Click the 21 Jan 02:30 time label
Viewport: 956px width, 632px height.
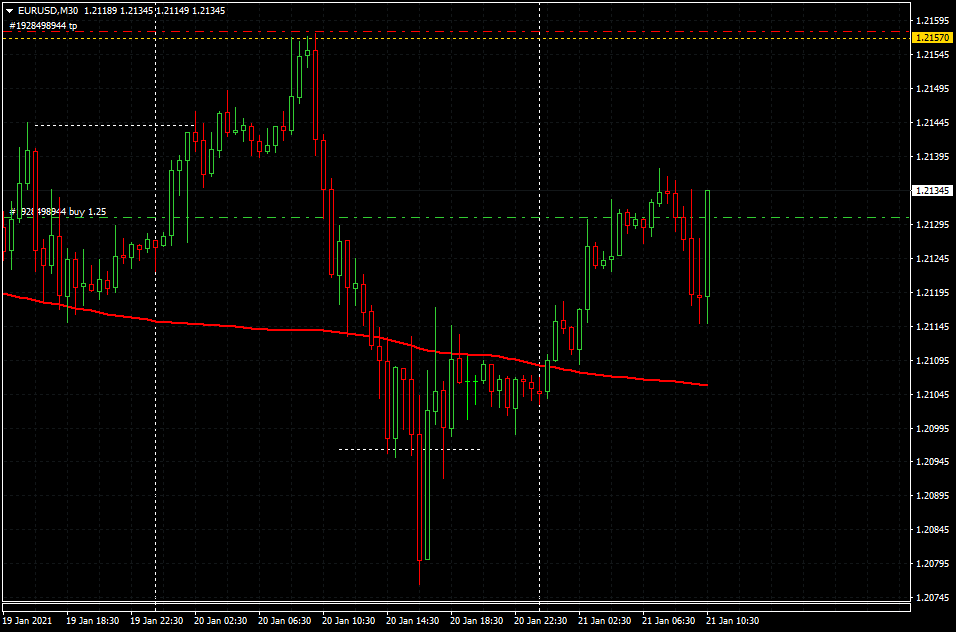pyautogui.click(x=604, y=620)
